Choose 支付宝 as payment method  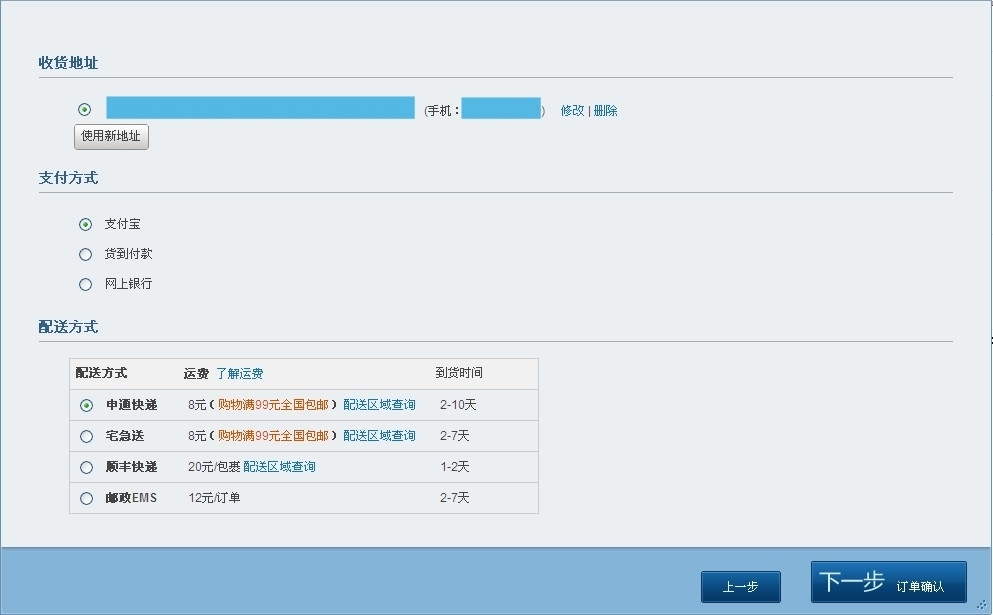tap(85, 224)
